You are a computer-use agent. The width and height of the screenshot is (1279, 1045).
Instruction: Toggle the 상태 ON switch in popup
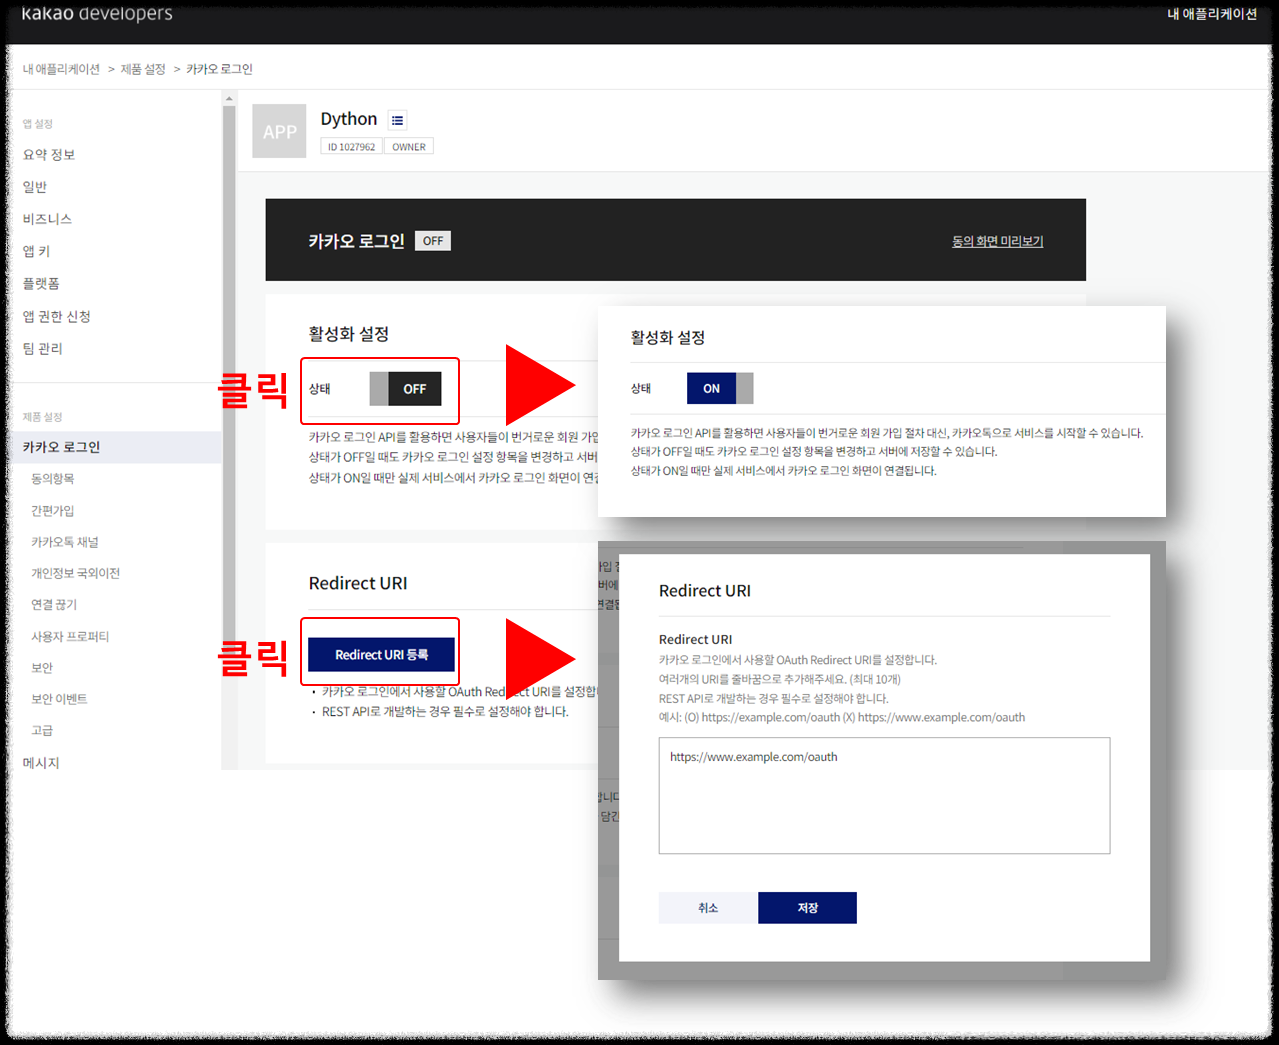coord(720,388)
